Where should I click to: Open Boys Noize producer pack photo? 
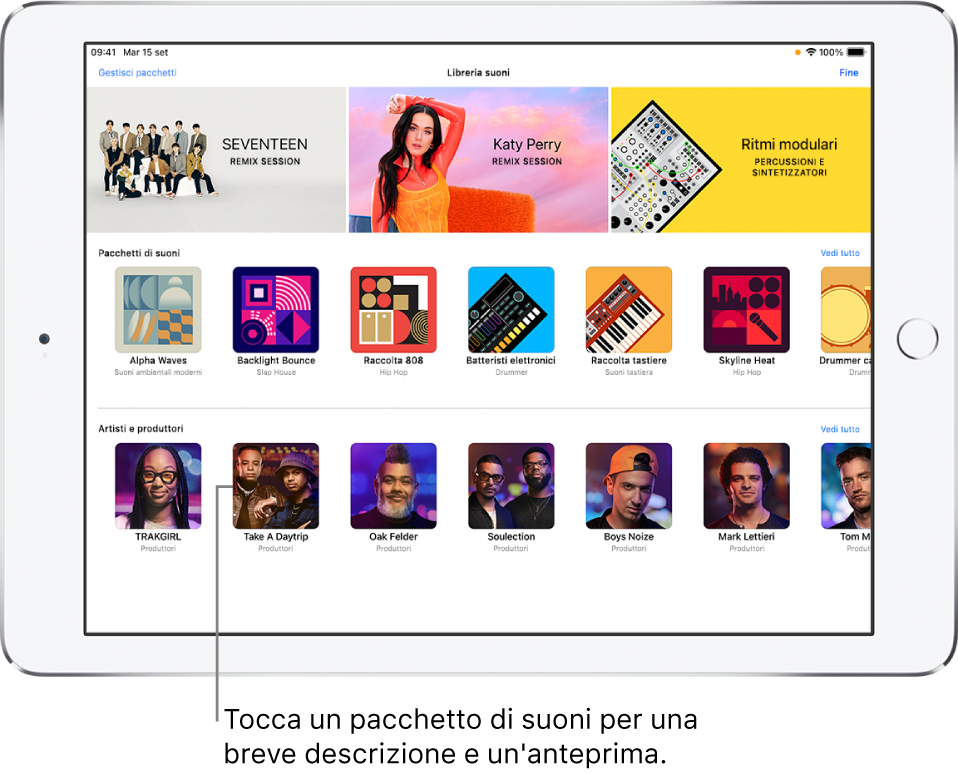pos(629,486)
